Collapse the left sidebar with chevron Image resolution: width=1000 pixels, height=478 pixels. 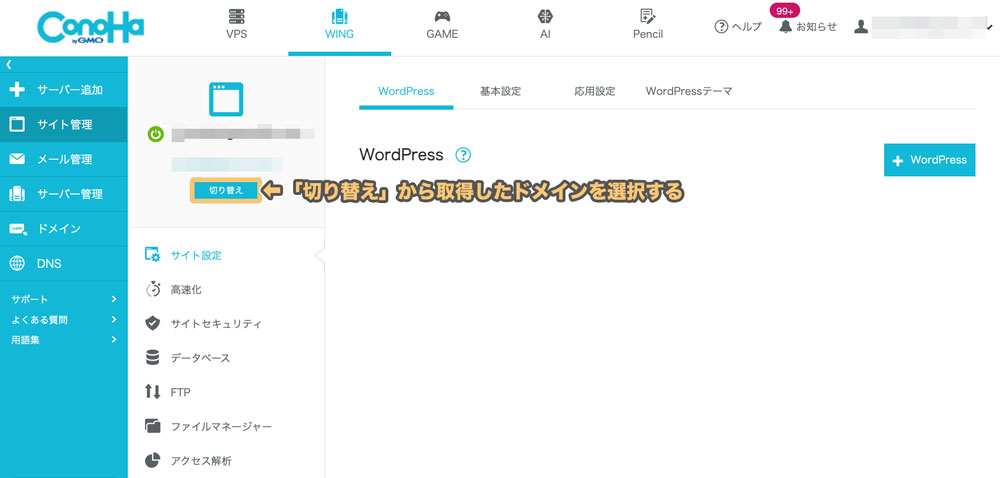pyautogui.click(x=9, y=64)
